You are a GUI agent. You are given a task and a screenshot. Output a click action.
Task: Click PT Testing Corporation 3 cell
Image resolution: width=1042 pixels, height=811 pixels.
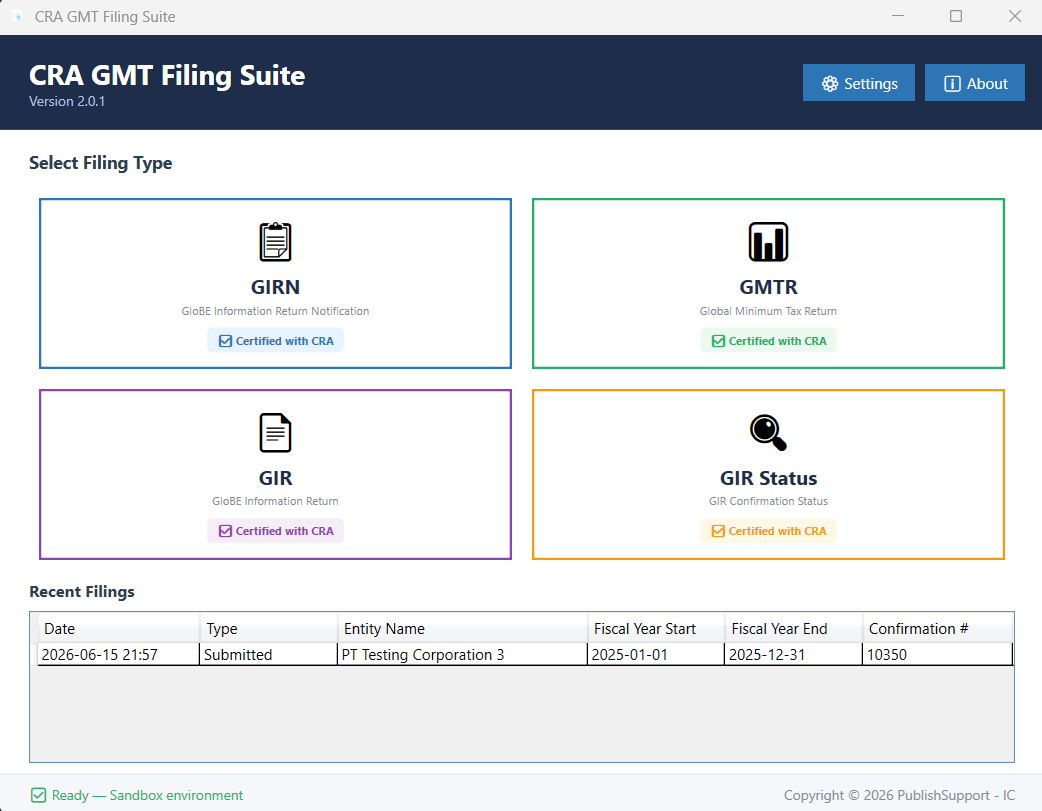click(463, 655)
